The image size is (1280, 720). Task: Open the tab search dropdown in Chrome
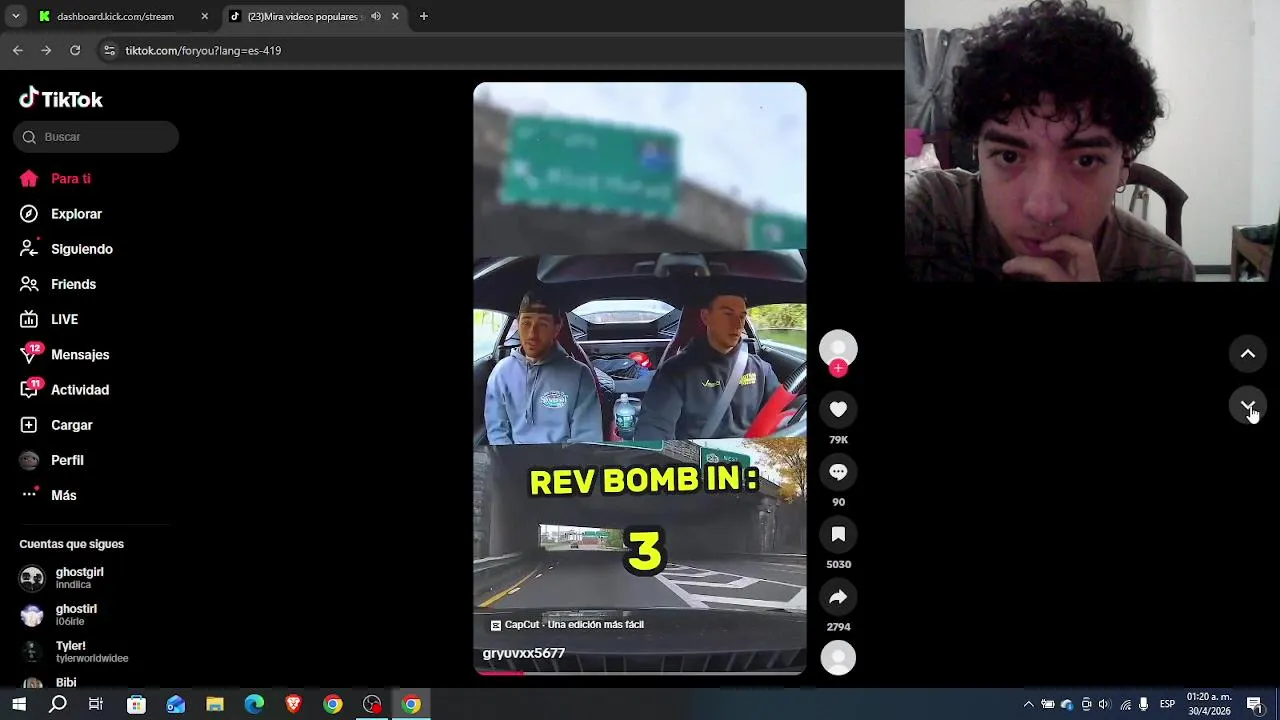[x=15, y=16]
